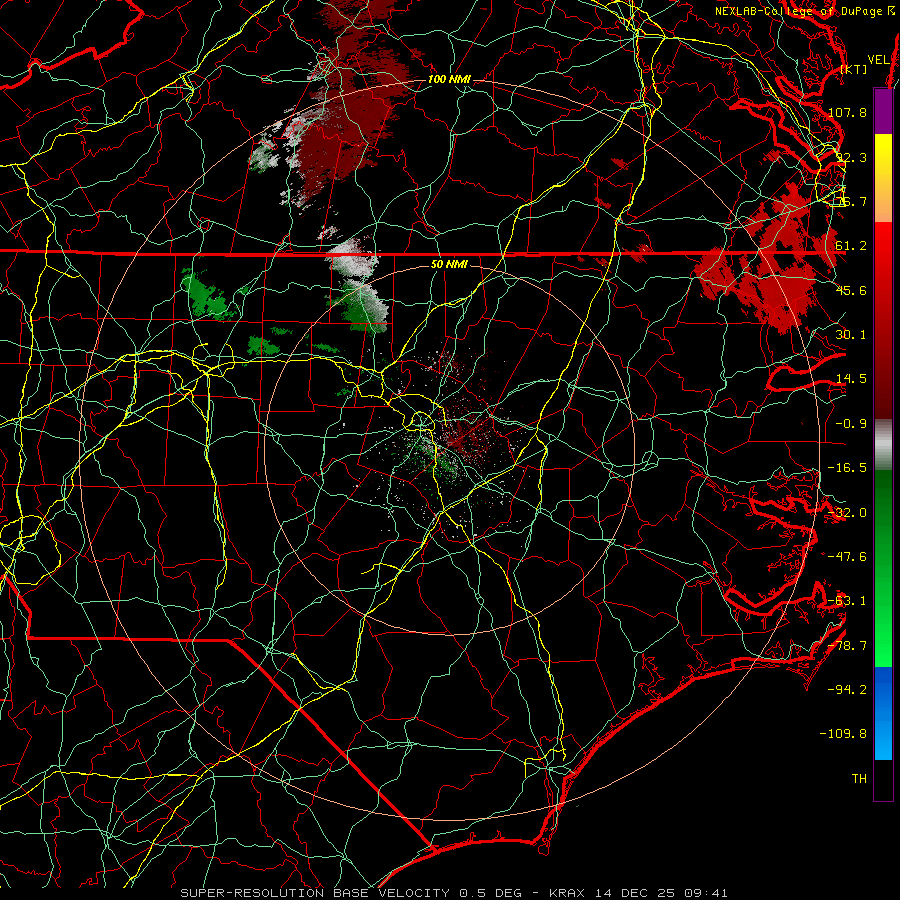Select the -94.2 scale value
The height and width of the screenshot is (900, 900).
847,690
